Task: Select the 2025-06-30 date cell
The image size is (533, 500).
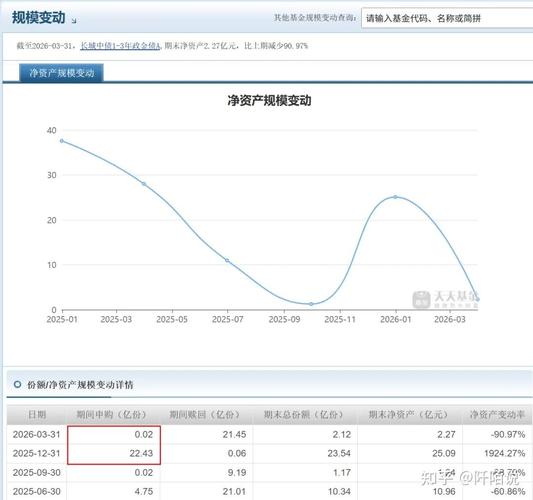Action: pyautogui.click(x=37, y=492)
